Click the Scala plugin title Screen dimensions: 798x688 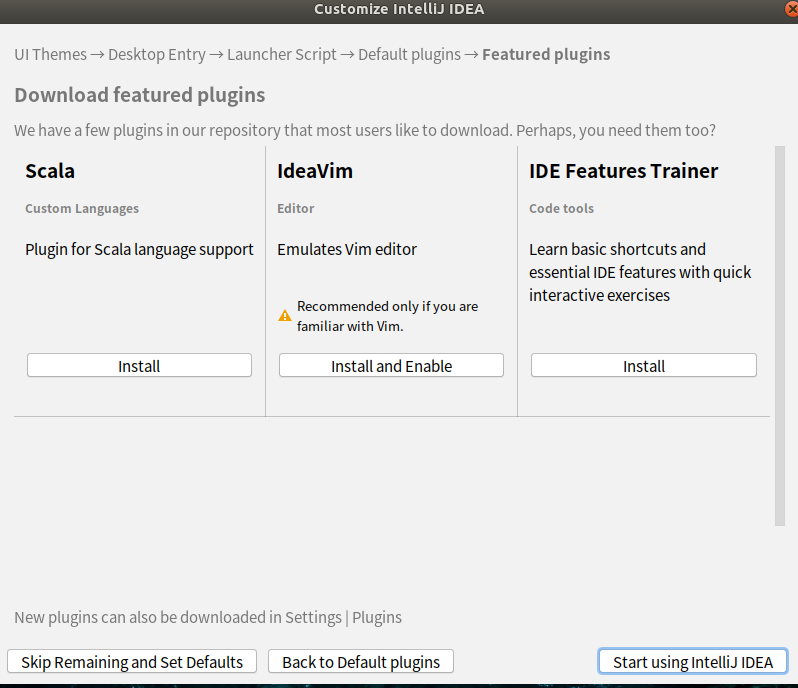50,171
